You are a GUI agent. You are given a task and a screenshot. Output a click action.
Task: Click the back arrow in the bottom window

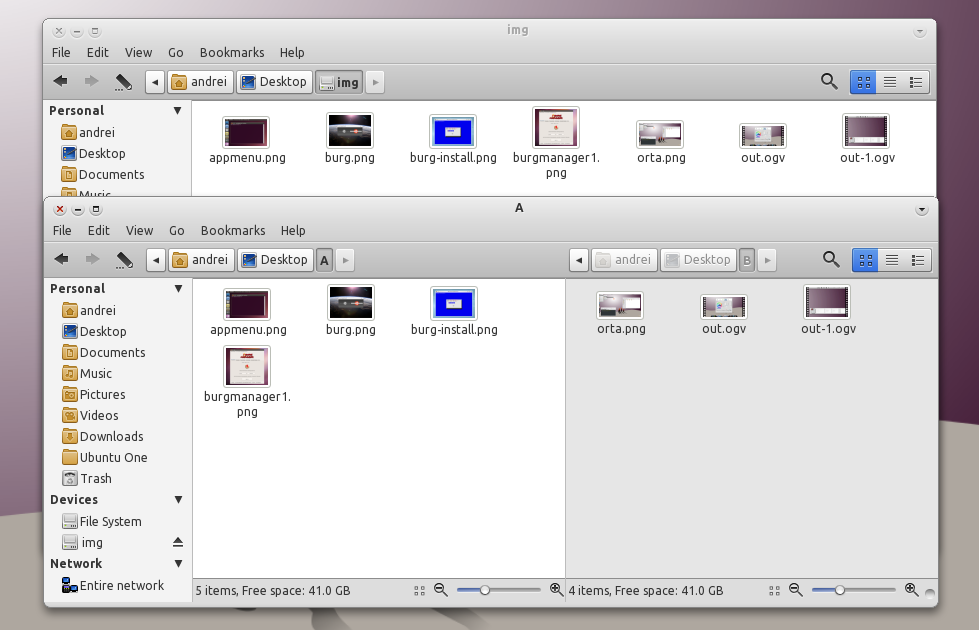(61, 259)
